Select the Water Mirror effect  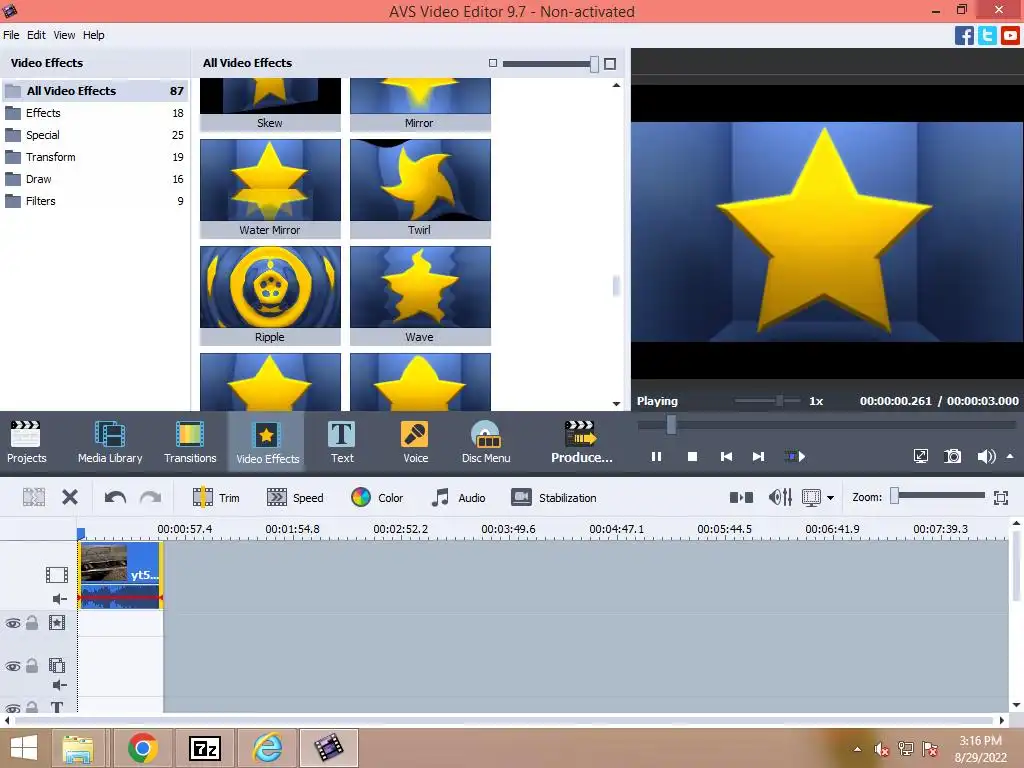tap(270, 188)
